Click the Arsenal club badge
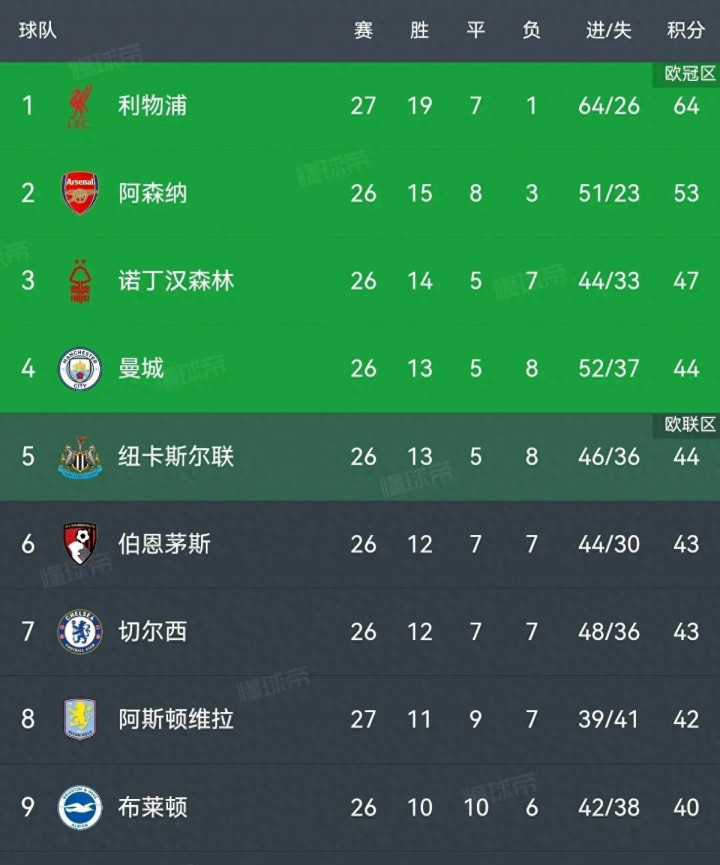The height and width of the screenshot is (865, 720). [79, 193]
